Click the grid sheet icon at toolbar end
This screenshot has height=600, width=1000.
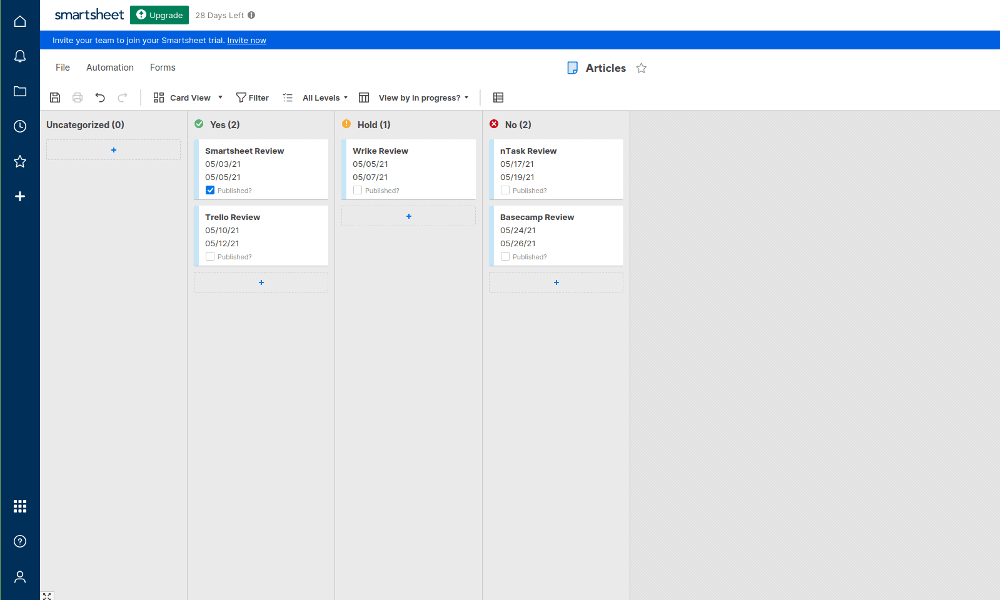click(x=498, y=98)
